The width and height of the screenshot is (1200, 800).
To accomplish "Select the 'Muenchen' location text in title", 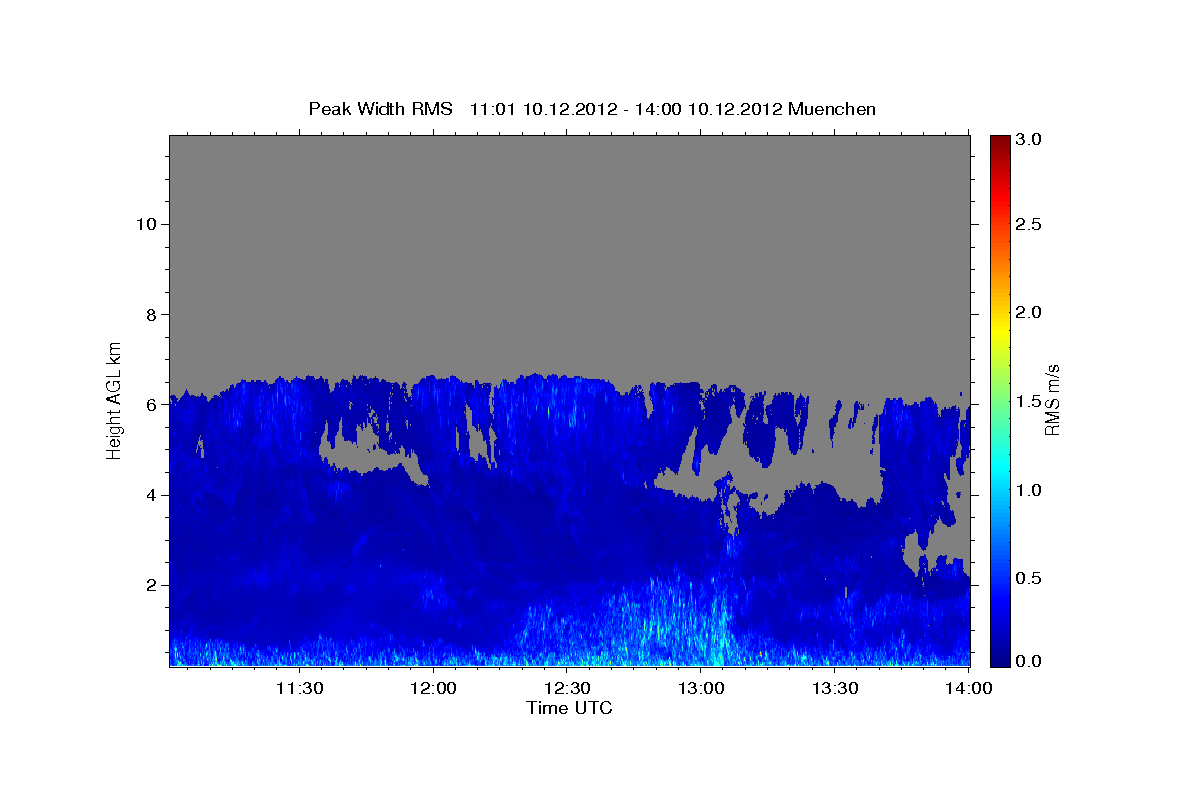I will pyautogui.click(x=832, y=109).
